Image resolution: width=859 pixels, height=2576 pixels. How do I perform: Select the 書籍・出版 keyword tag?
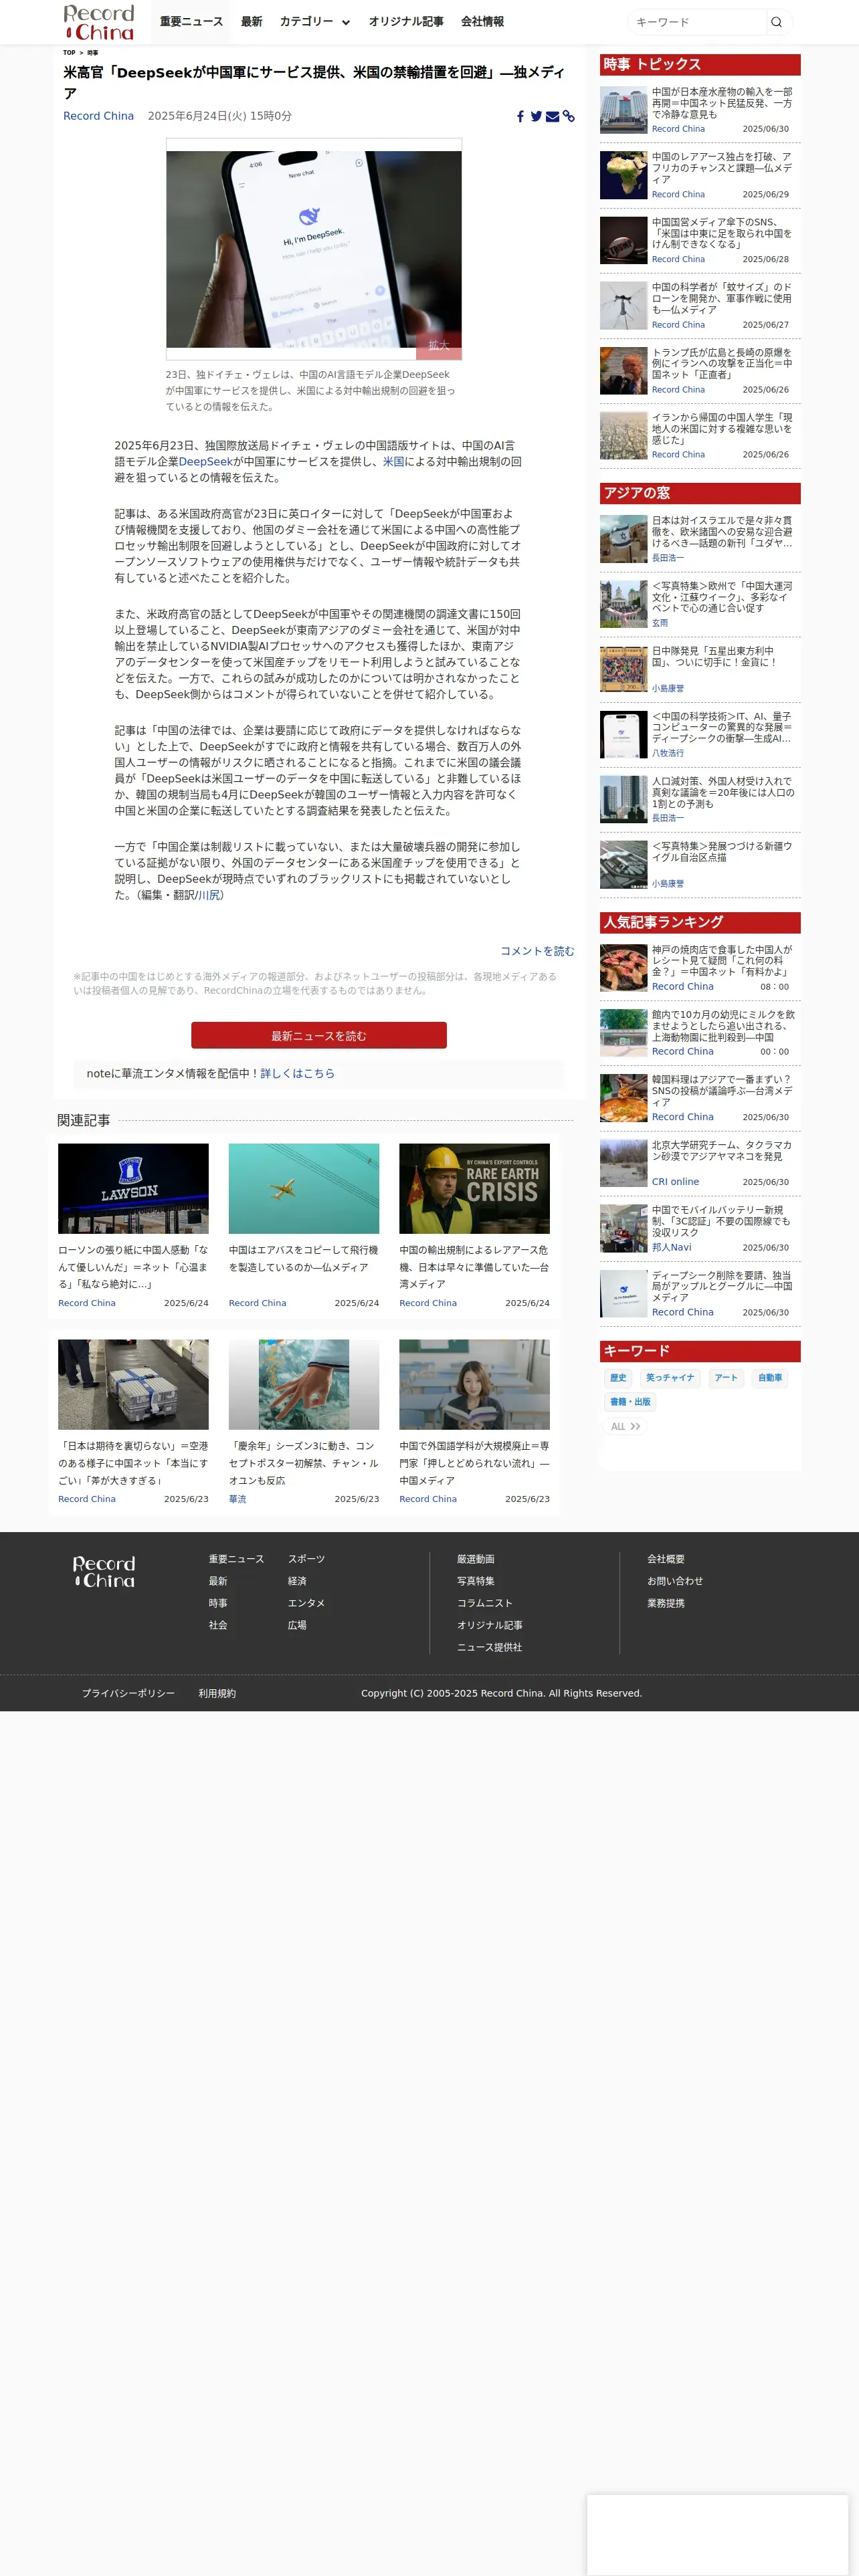[630, 1402]
